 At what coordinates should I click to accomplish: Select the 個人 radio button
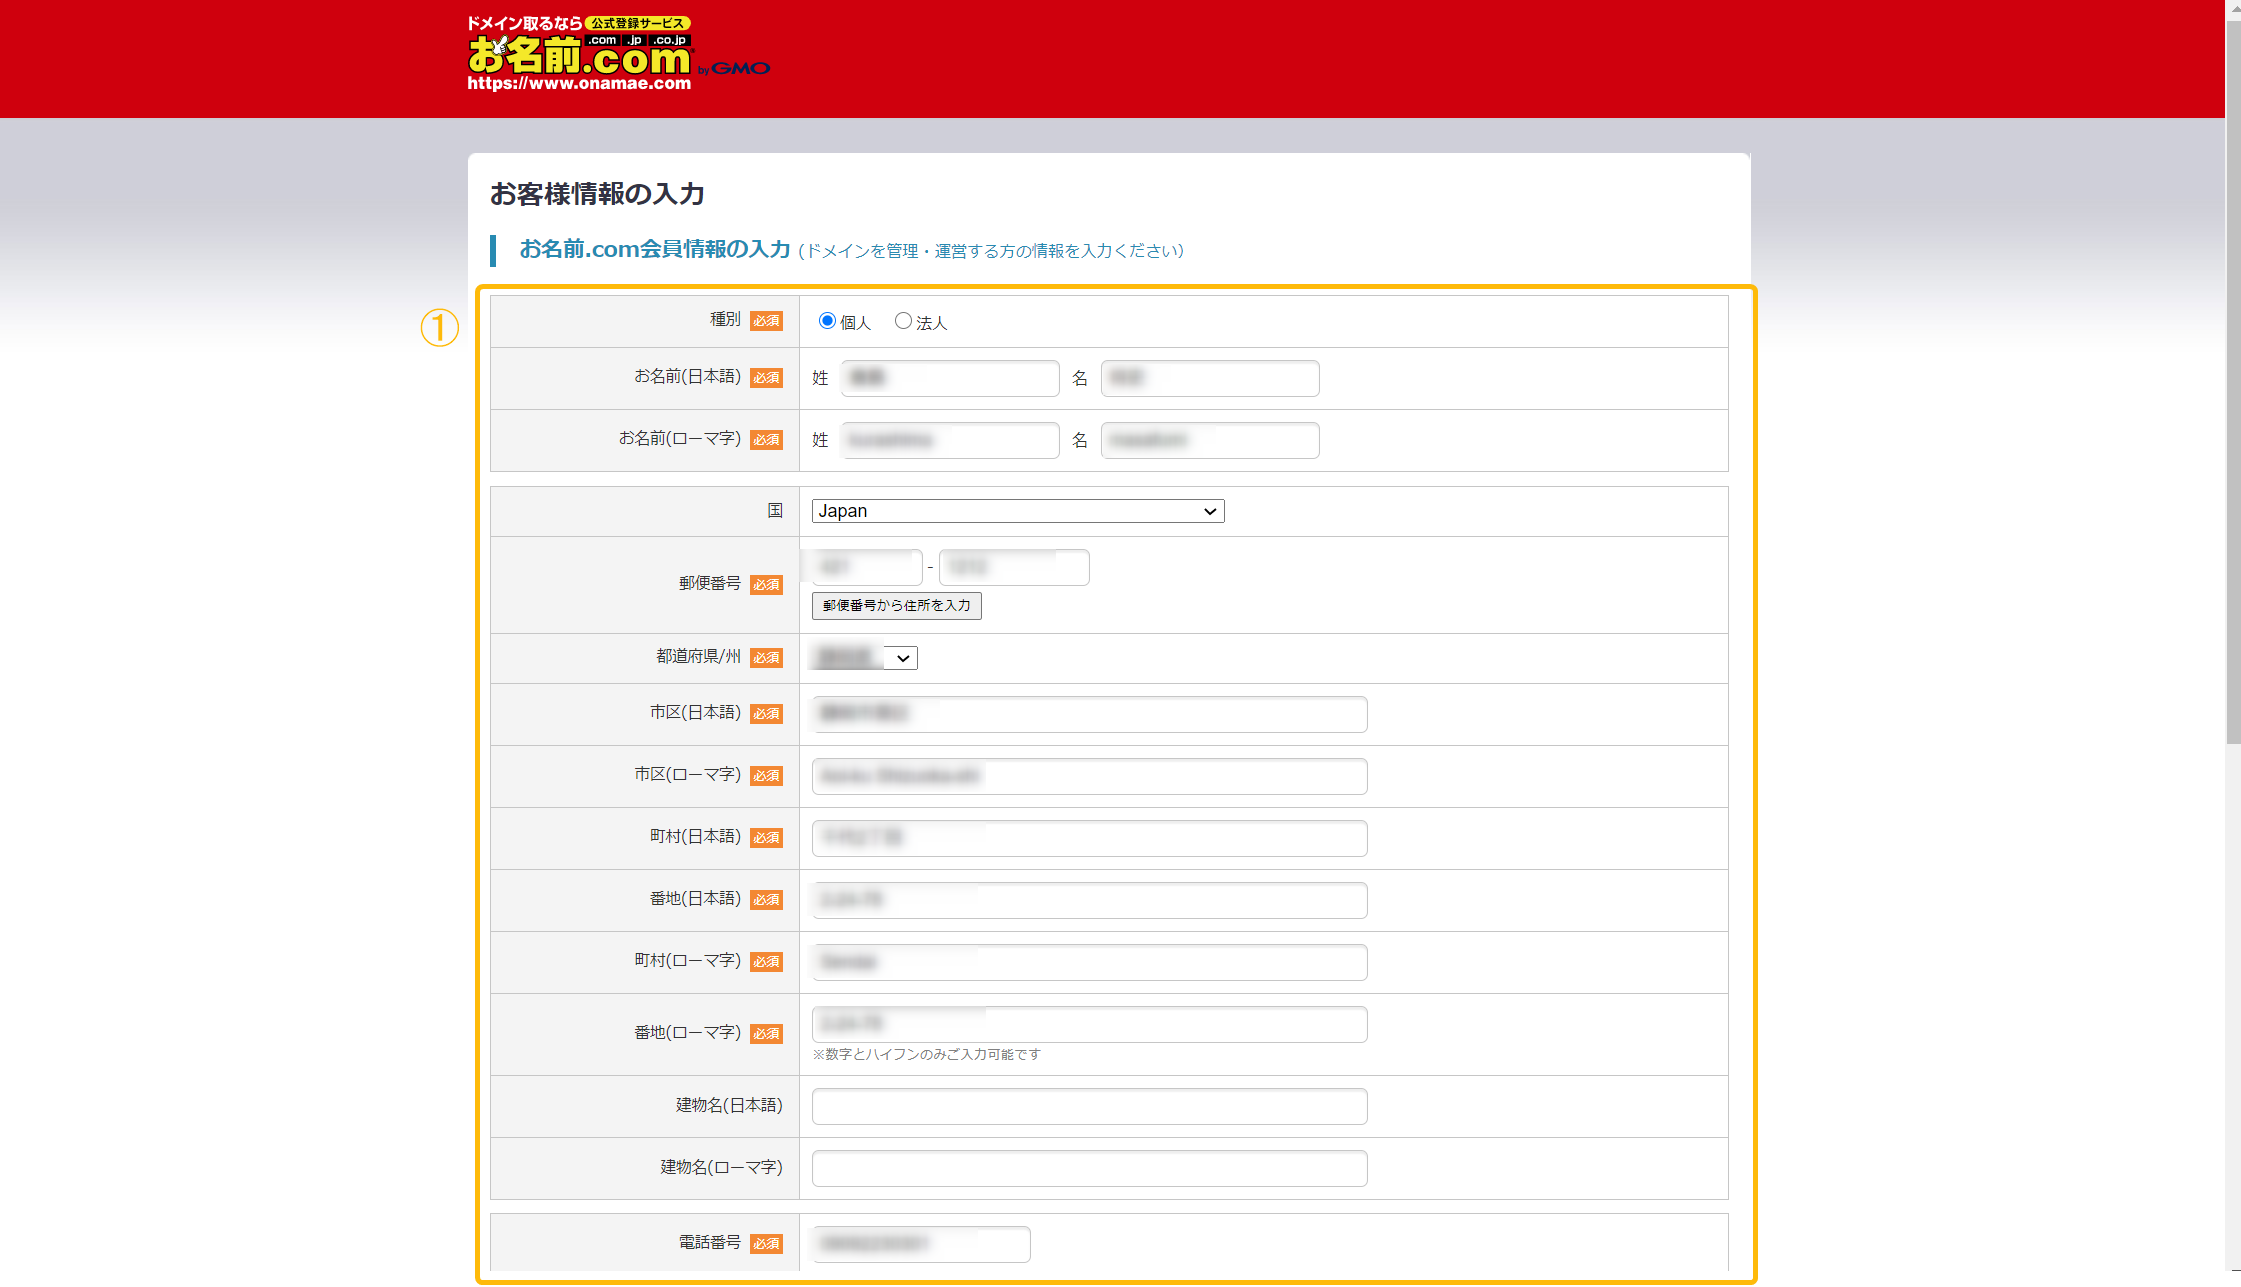tap(827, 321)
